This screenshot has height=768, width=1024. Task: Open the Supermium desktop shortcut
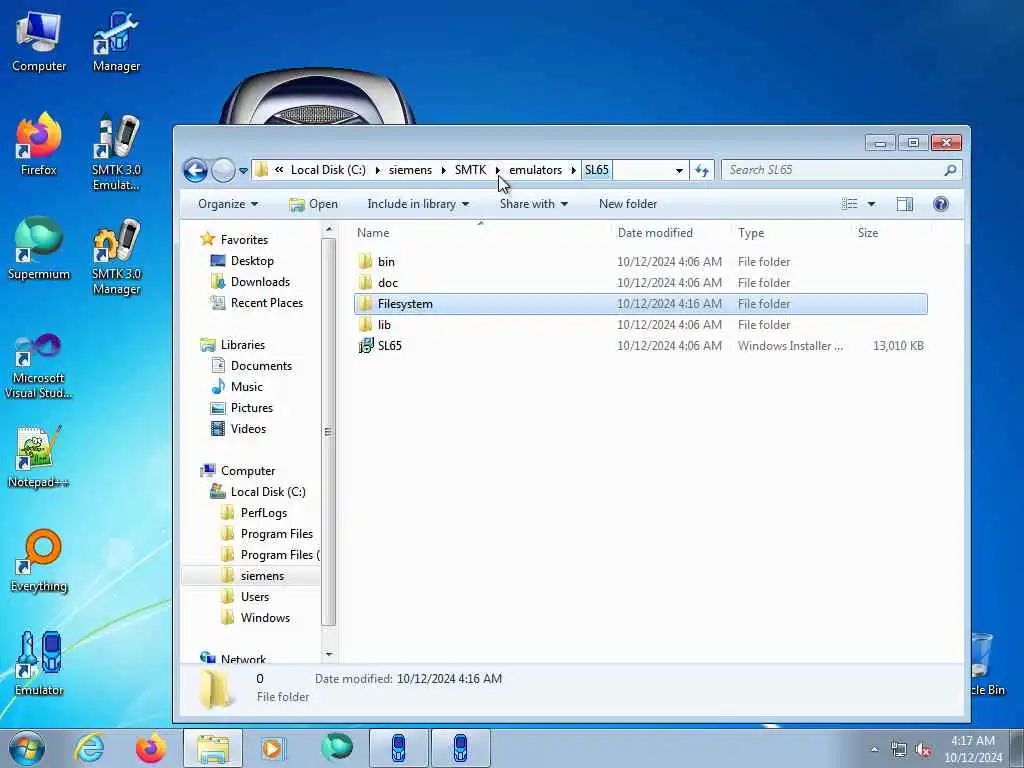(x=39, y=249)
